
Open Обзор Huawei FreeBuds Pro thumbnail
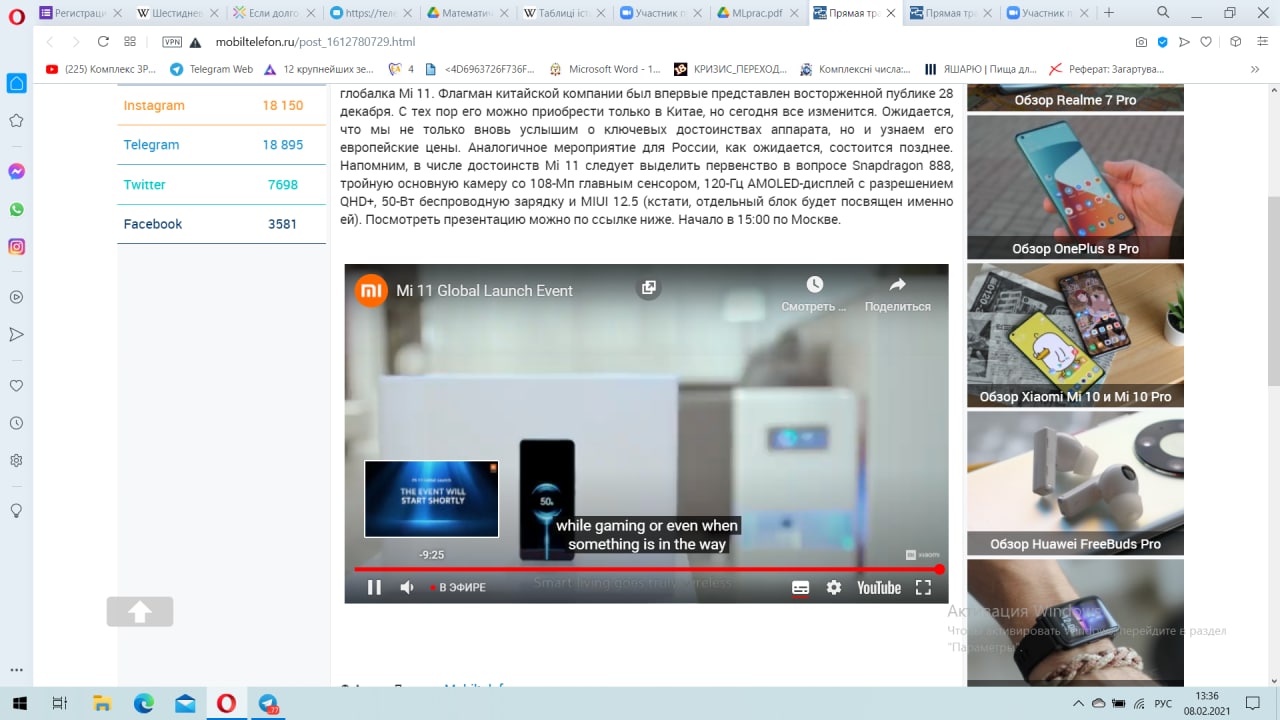1075,483
